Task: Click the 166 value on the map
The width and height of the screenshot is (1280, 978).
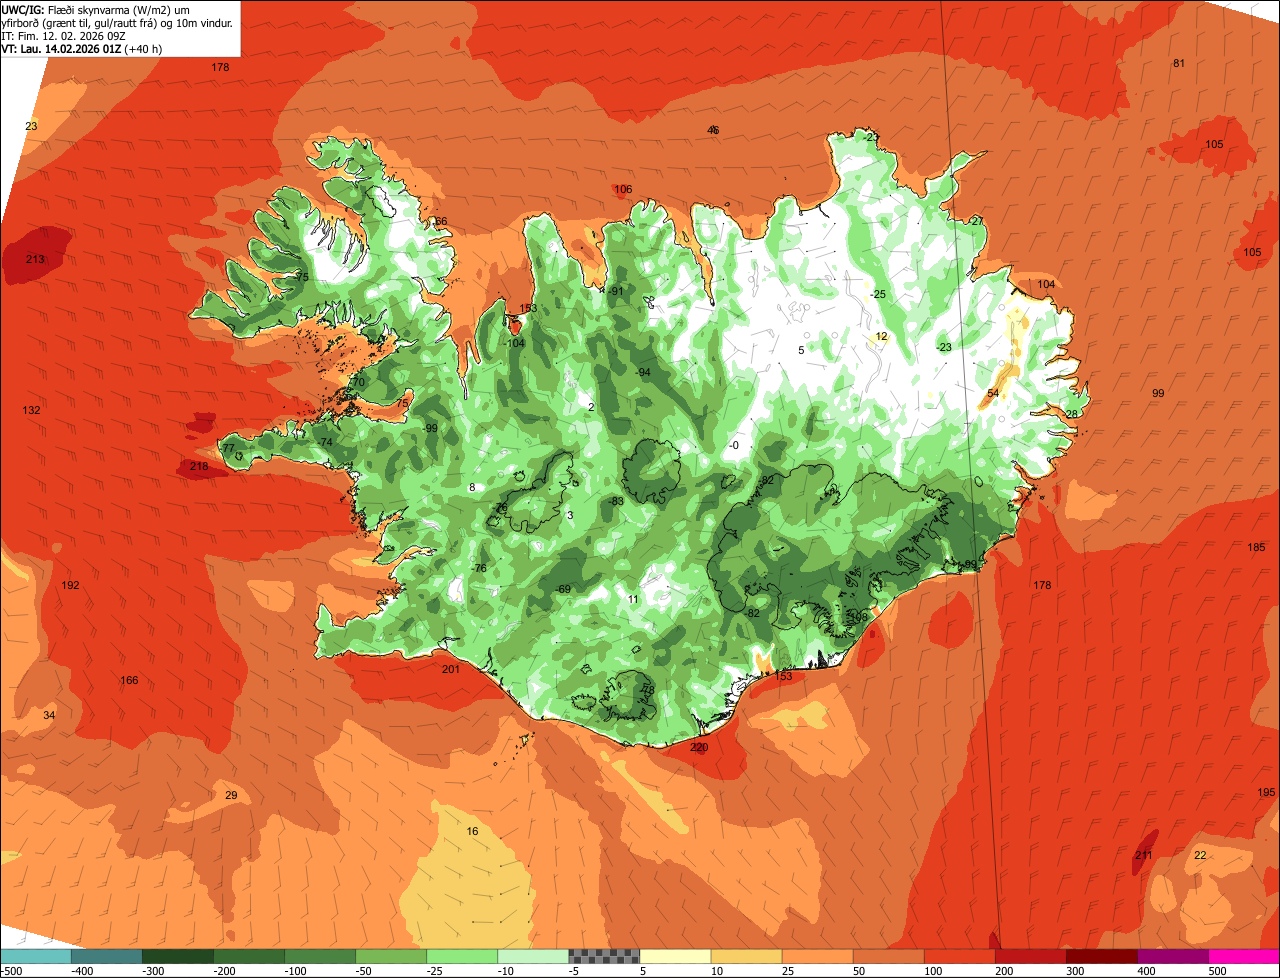Action: coord(129,680)
